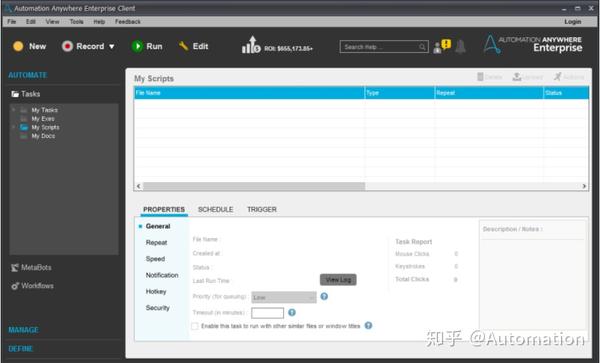Viewport: 600px width, 363px height.
Task: Sort by File Name column header
Action: point(249,93)
